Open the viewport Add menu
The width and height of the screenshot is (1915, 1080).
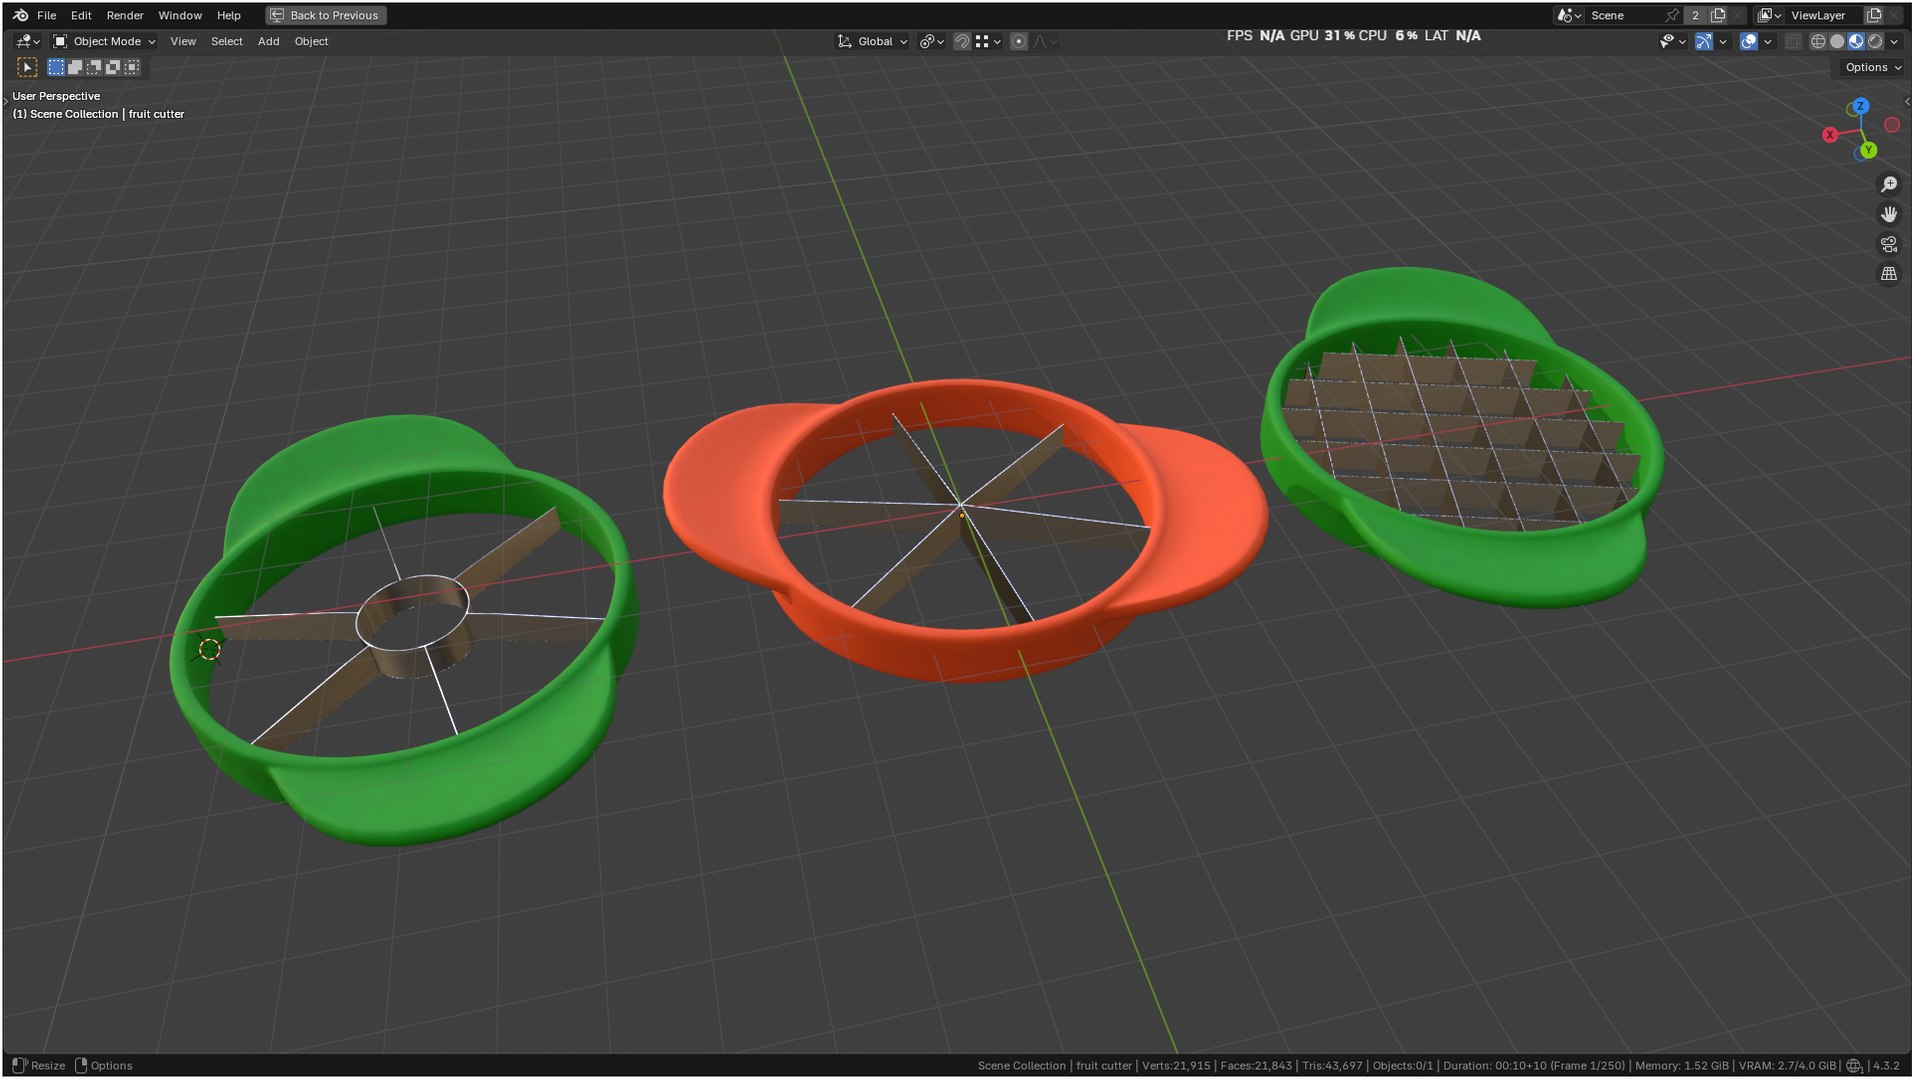(269, 41)
